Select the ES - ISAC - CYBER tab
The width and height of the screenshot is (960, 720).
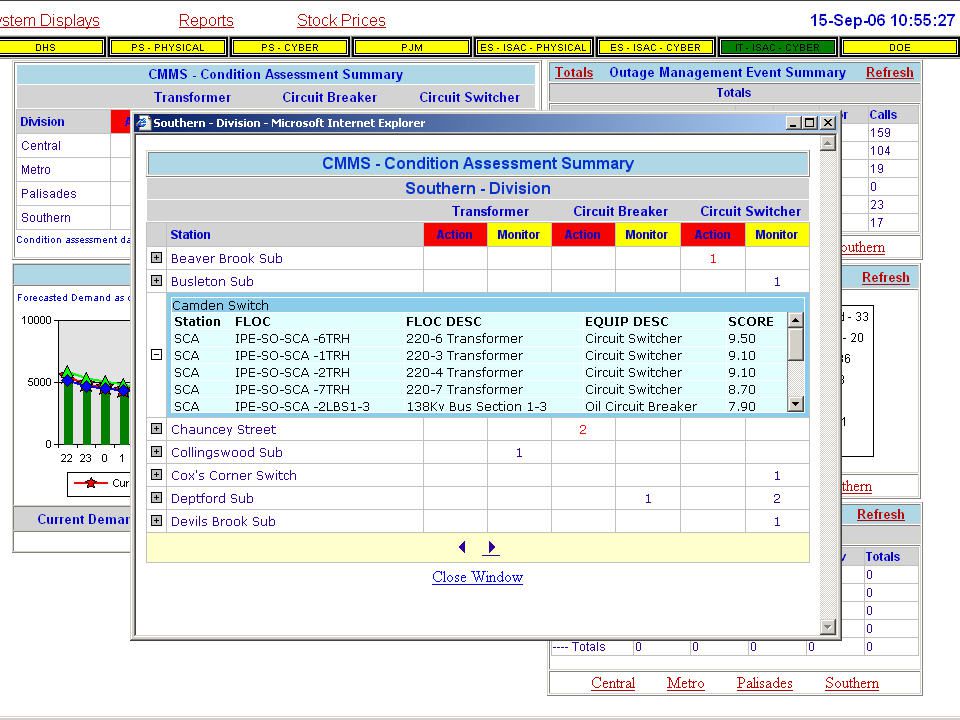click(x=656, y=47)
